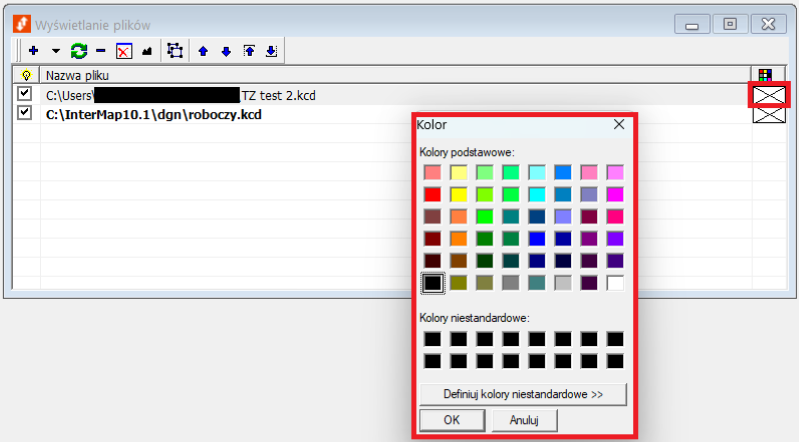Move file to bottom of list icon
This screenshot has height=442, width=799.
click(271, 50)
